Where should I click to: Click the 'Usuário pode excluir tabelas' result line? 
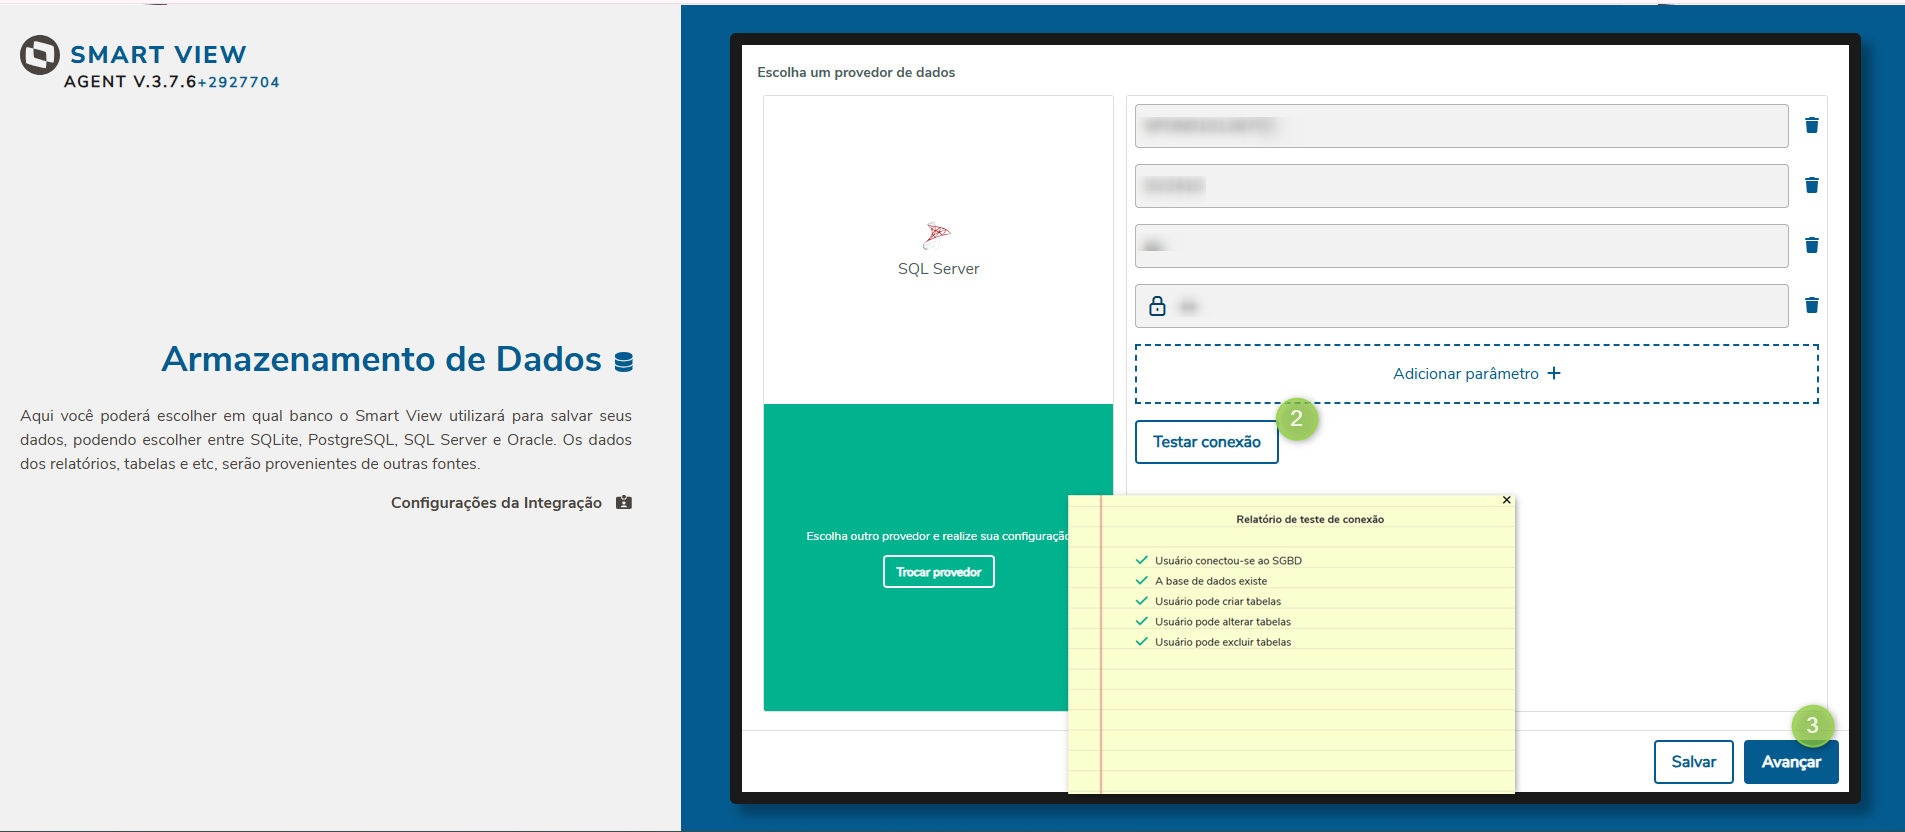coord(1223,642)
